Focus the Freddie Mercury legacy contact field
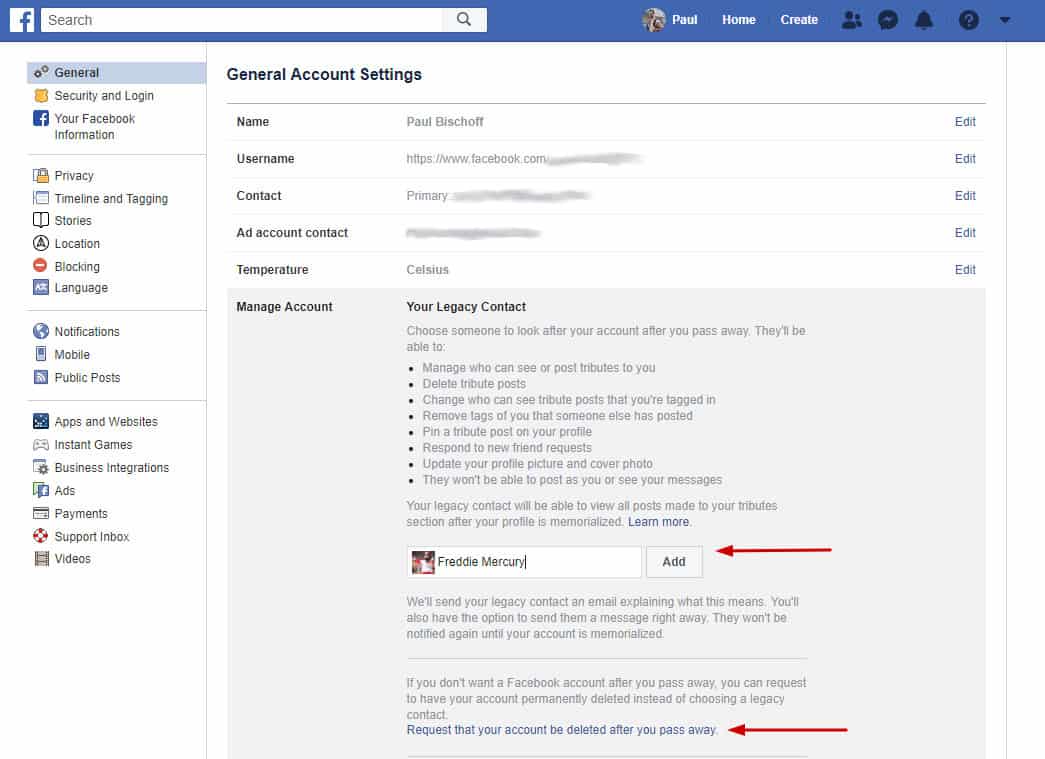The image size is (1045, 759). coord(524,562)
